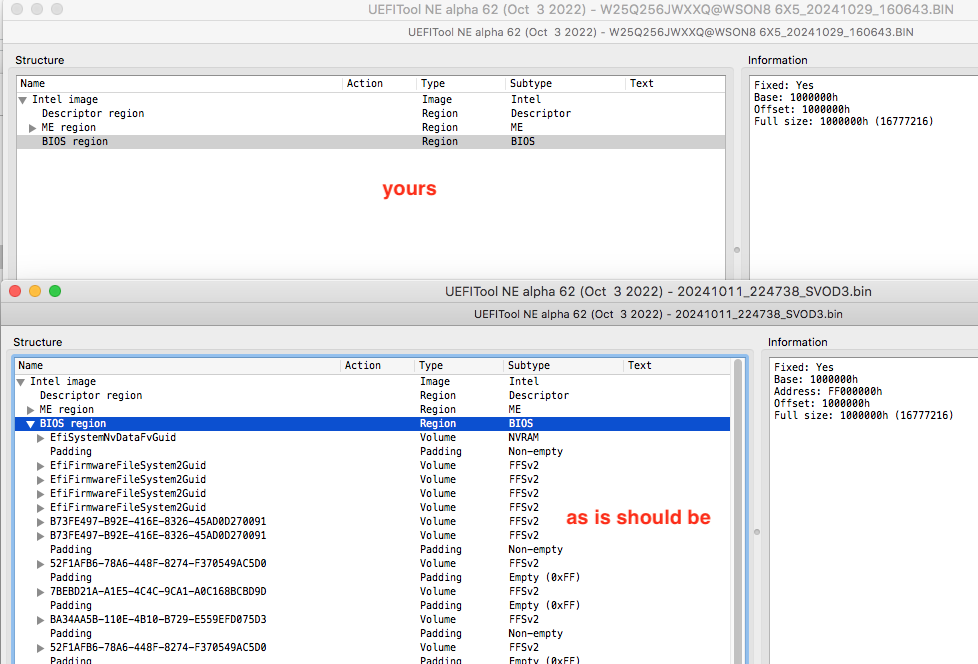Expand ME region in the W25Q256JWXXQ window
Image resolution: width=978 pixels, height=664 pixels.
32,128
